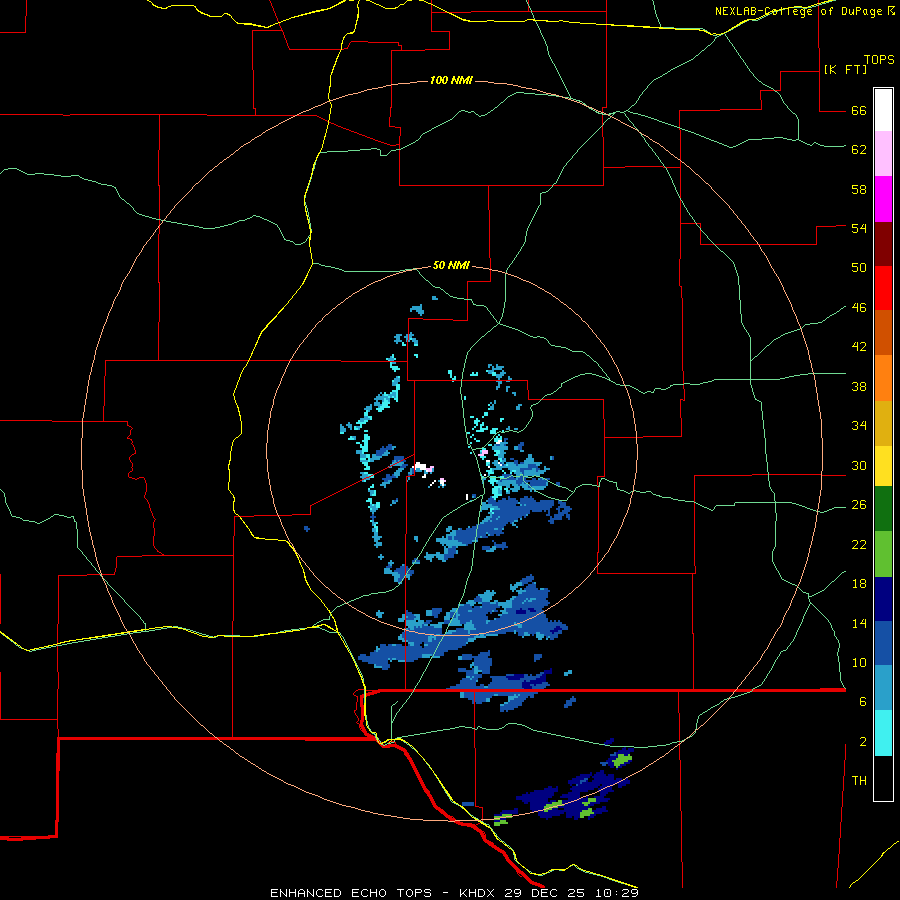Click the legend value 50
The image size is (900, 900).
859,268
